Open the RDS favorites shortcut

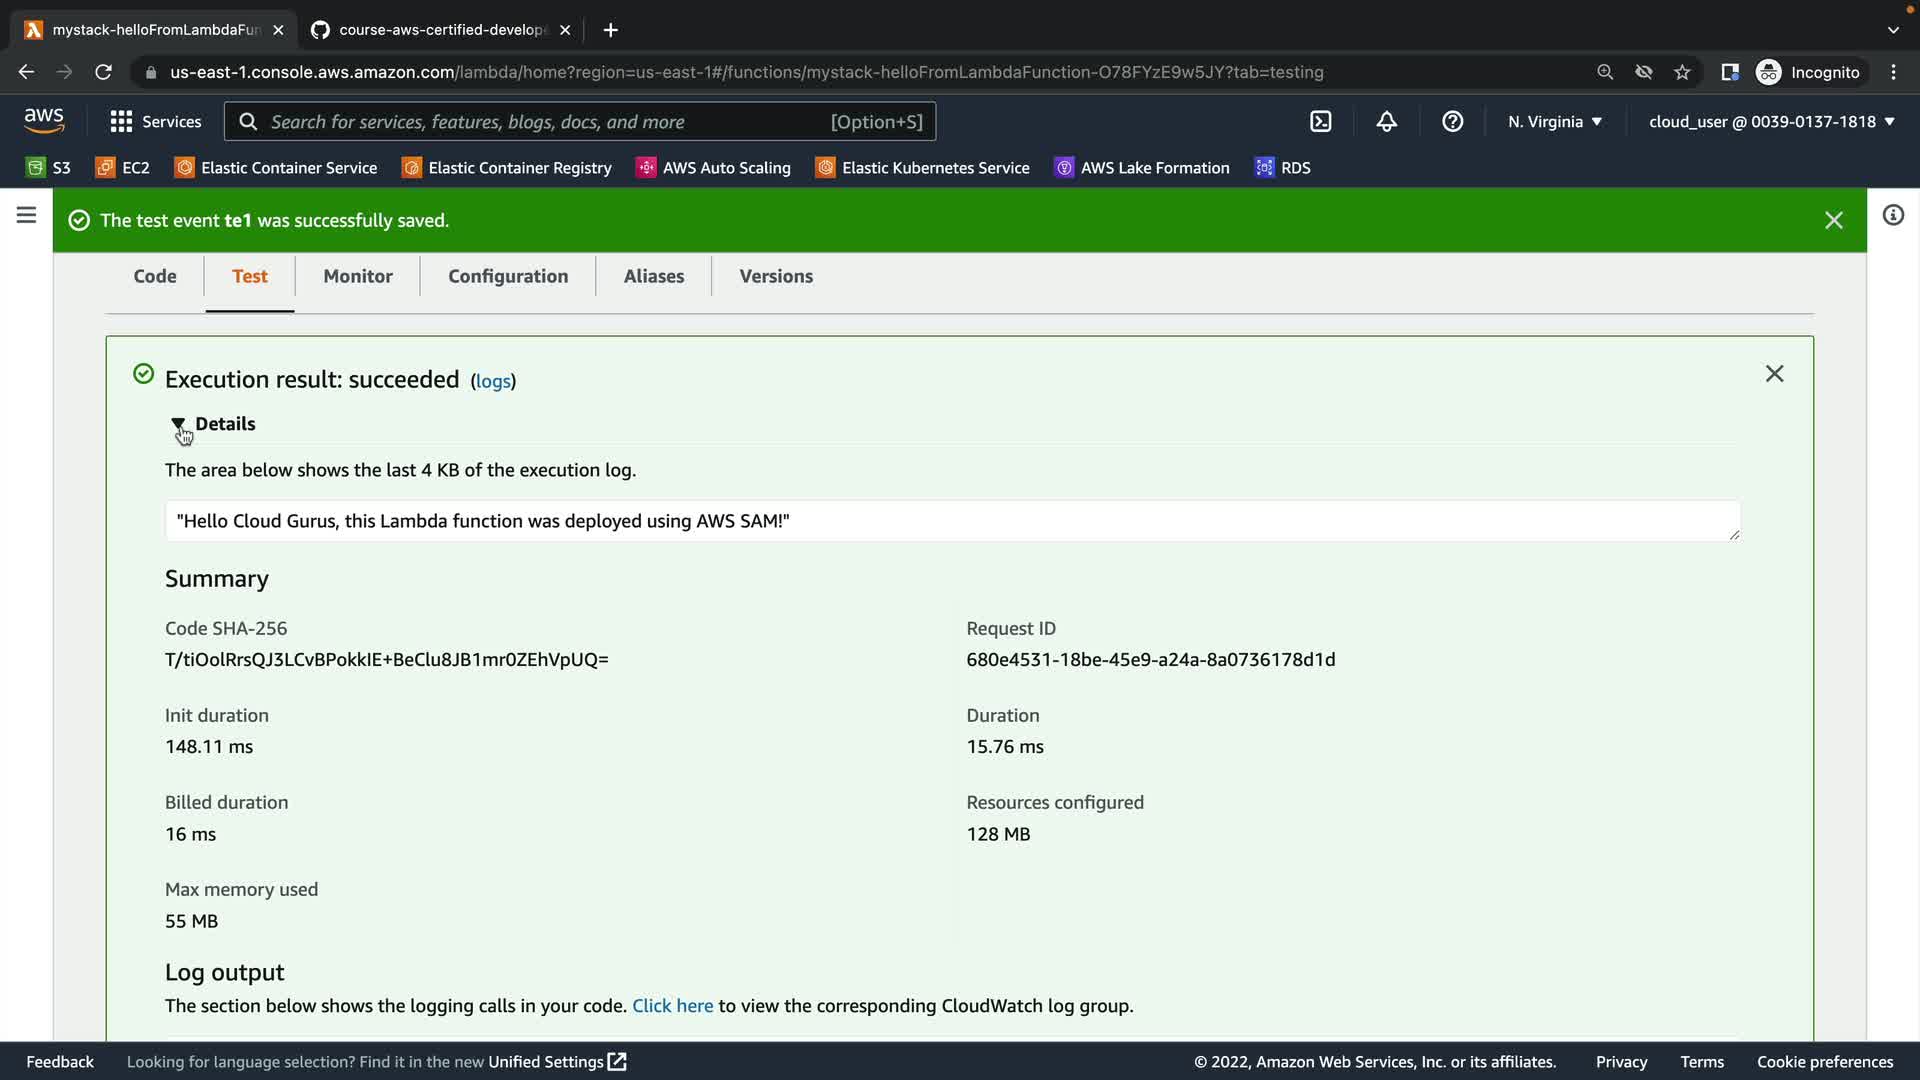(x=1283, y=168)
